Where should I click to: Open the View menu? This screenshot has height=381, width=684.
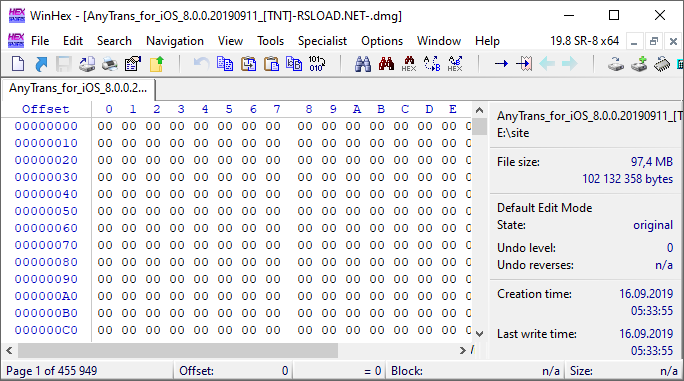(230, 41)
